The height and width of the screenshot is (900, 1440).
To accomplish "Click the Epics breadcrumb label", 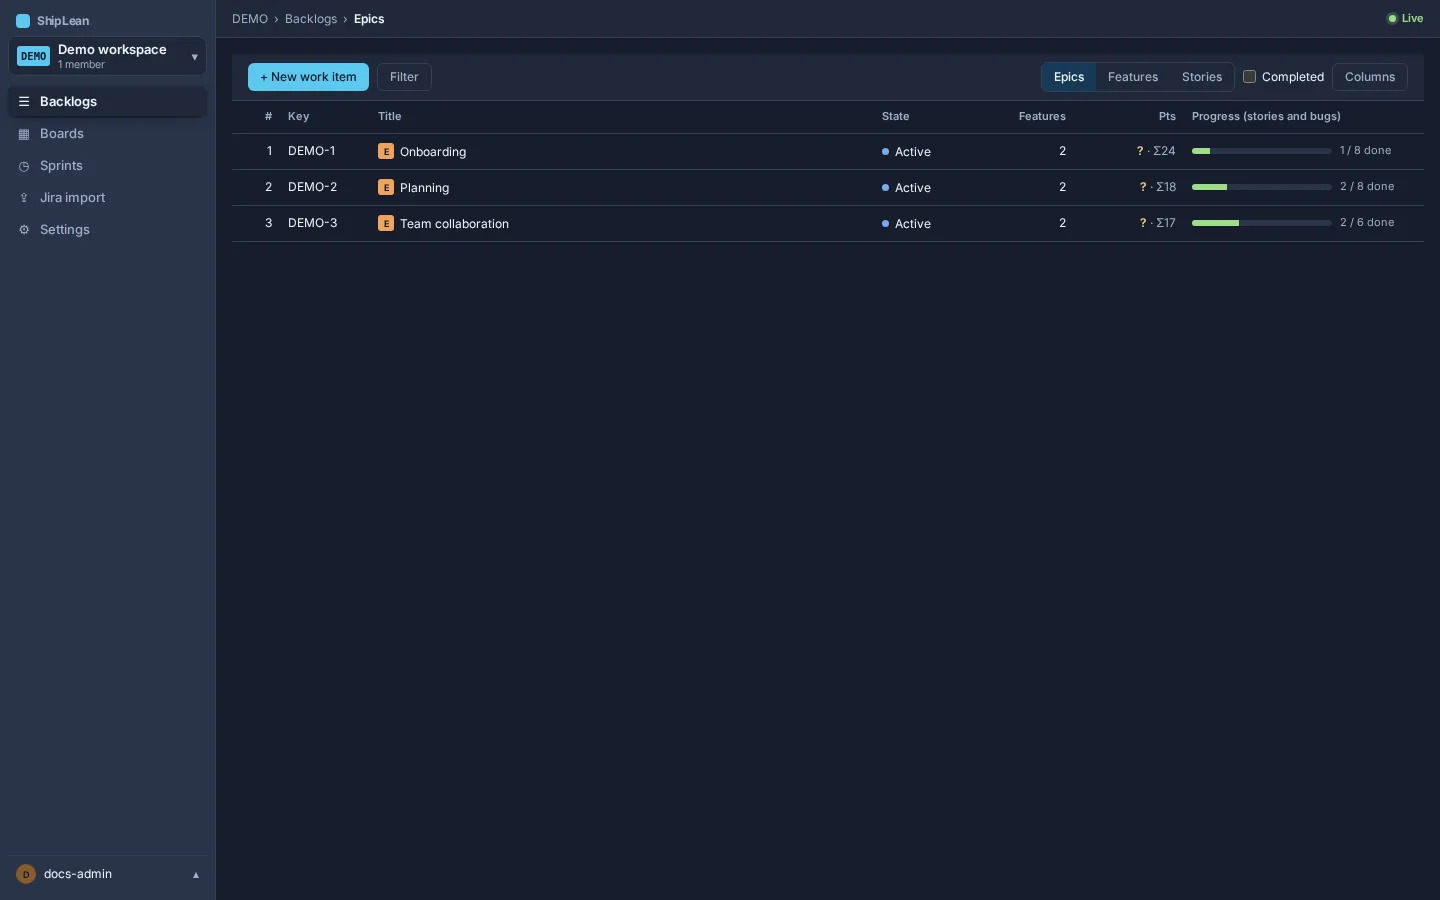I will point(369,19).
